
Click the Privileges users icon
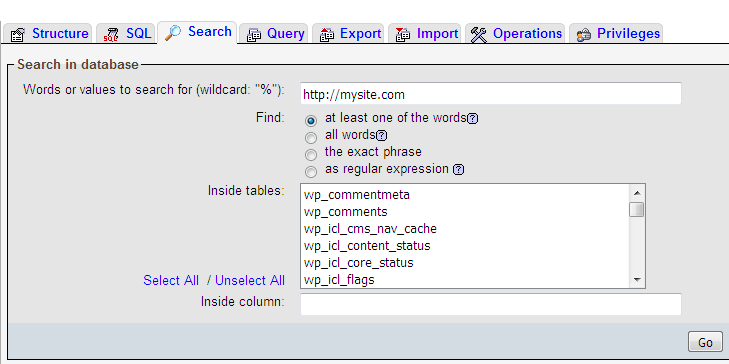pyautogui.click(x=583, y=35)
